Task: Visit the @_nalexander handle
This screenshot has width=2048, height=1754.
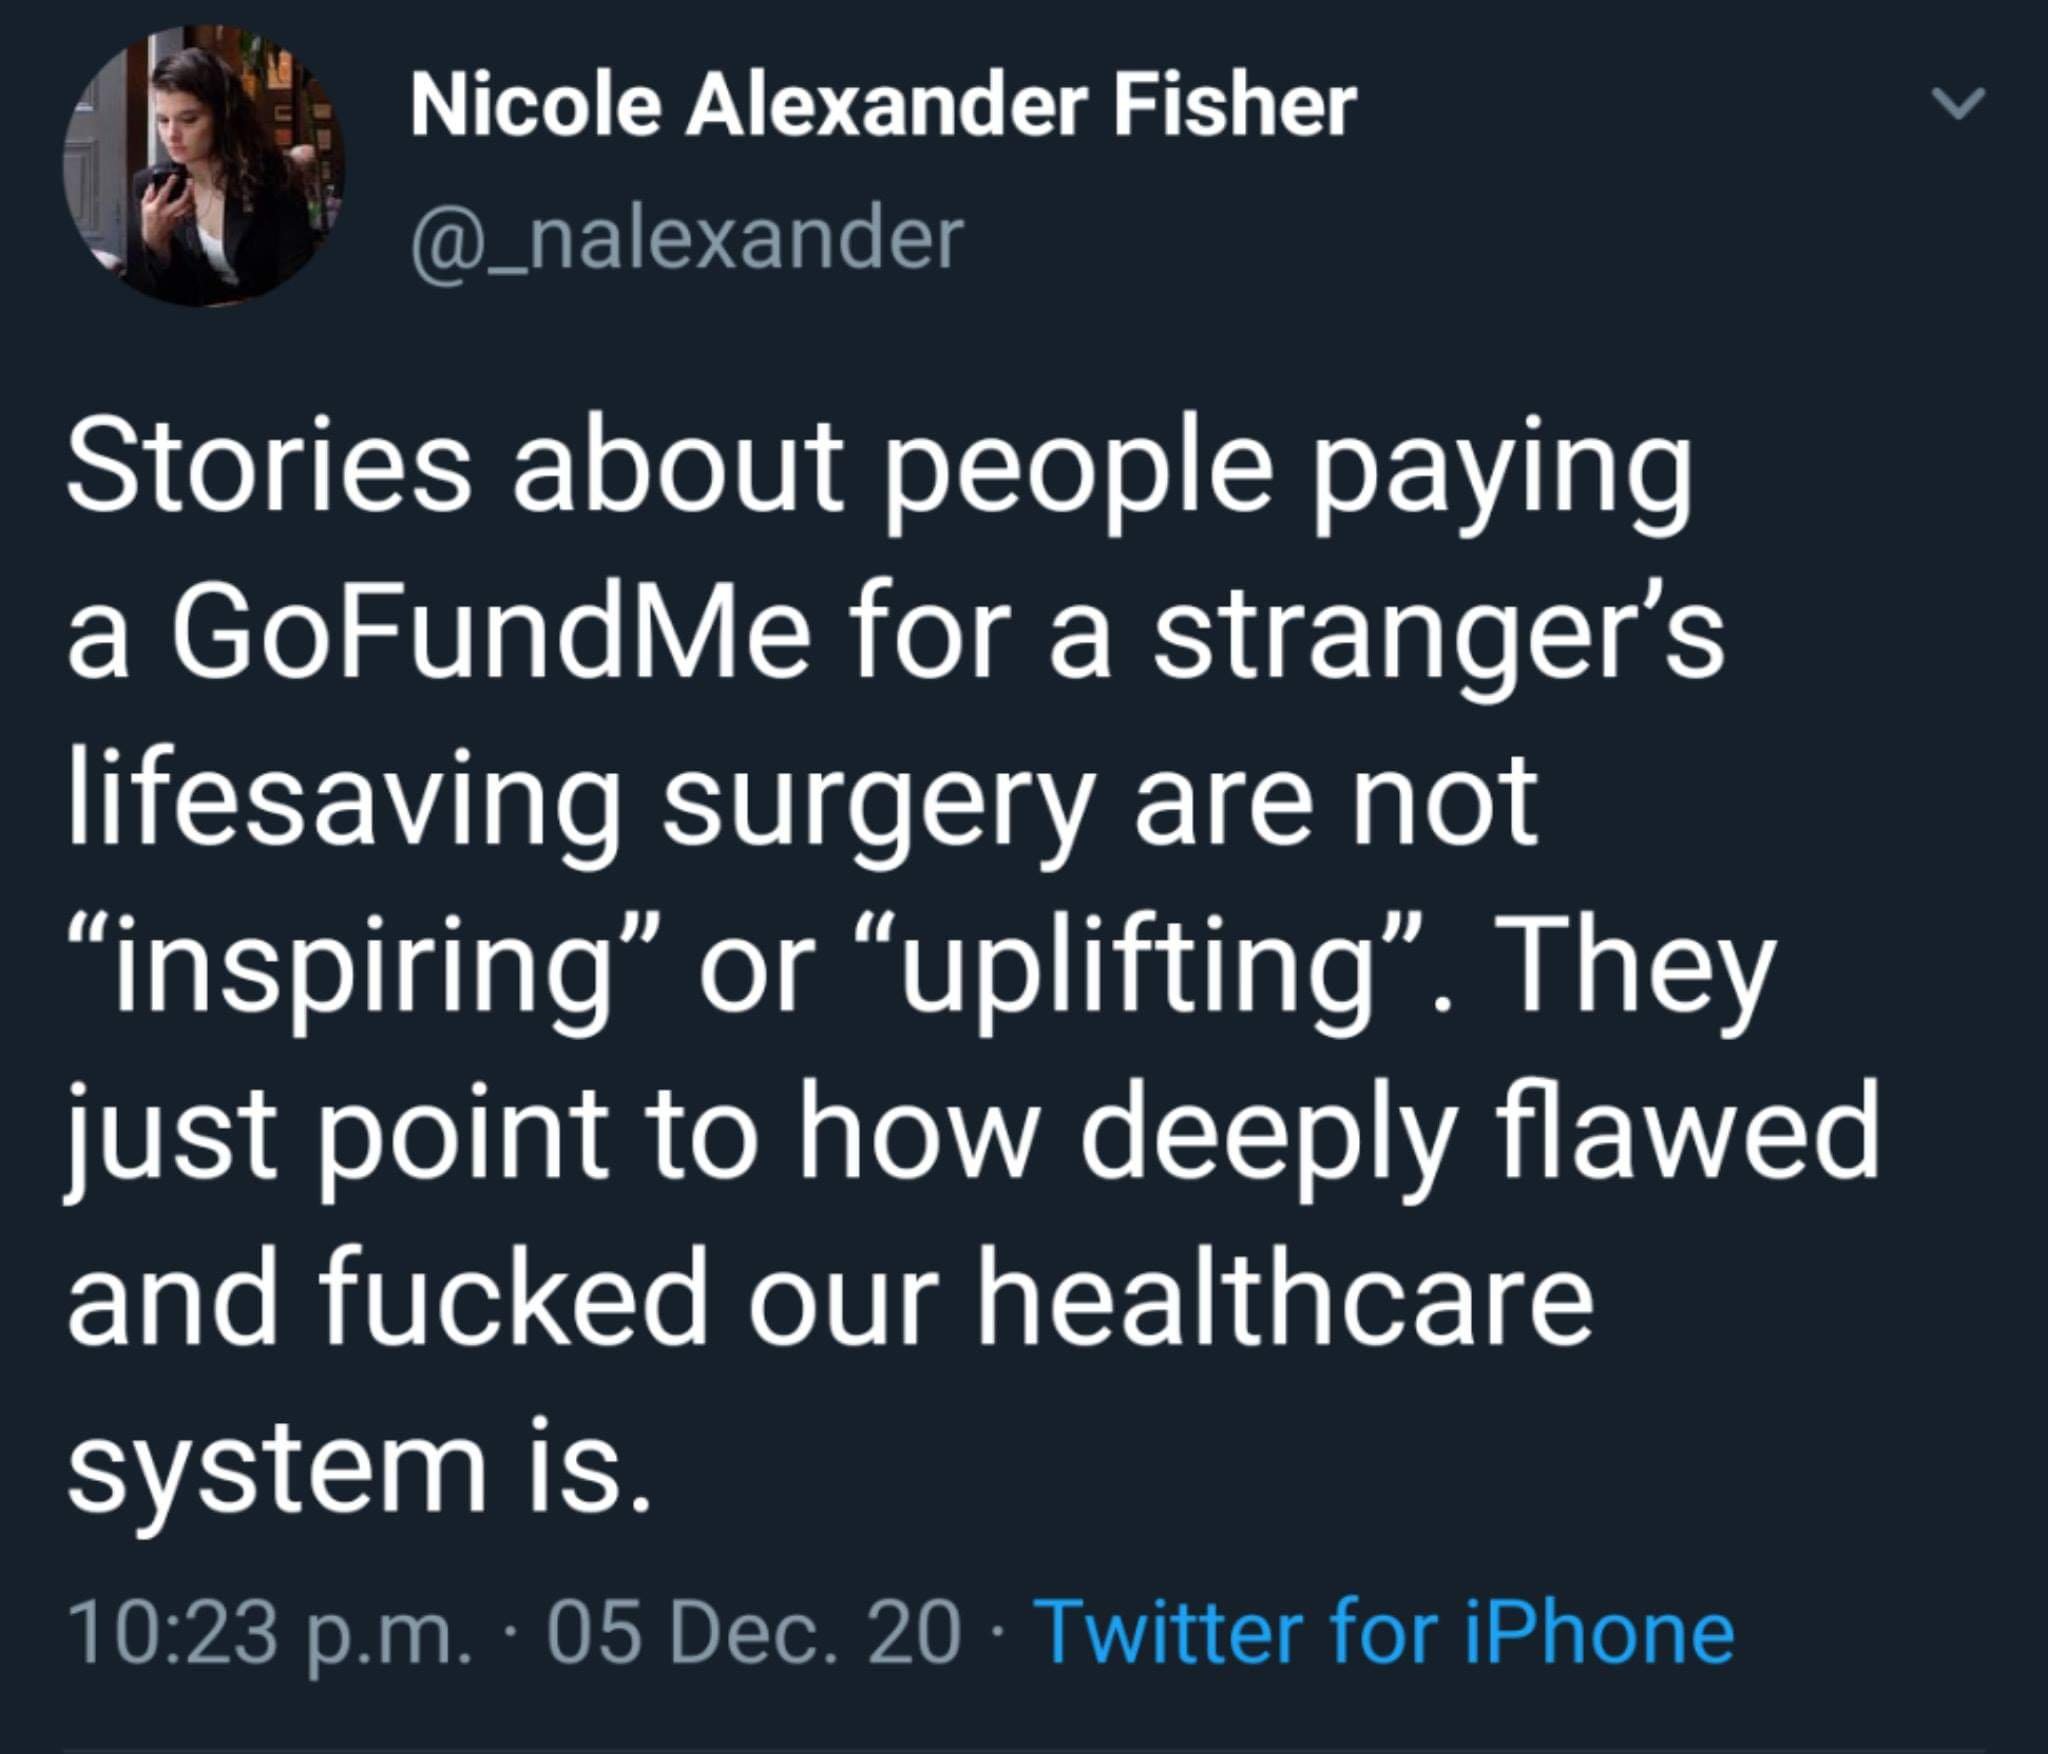Action: pos(687,239)
